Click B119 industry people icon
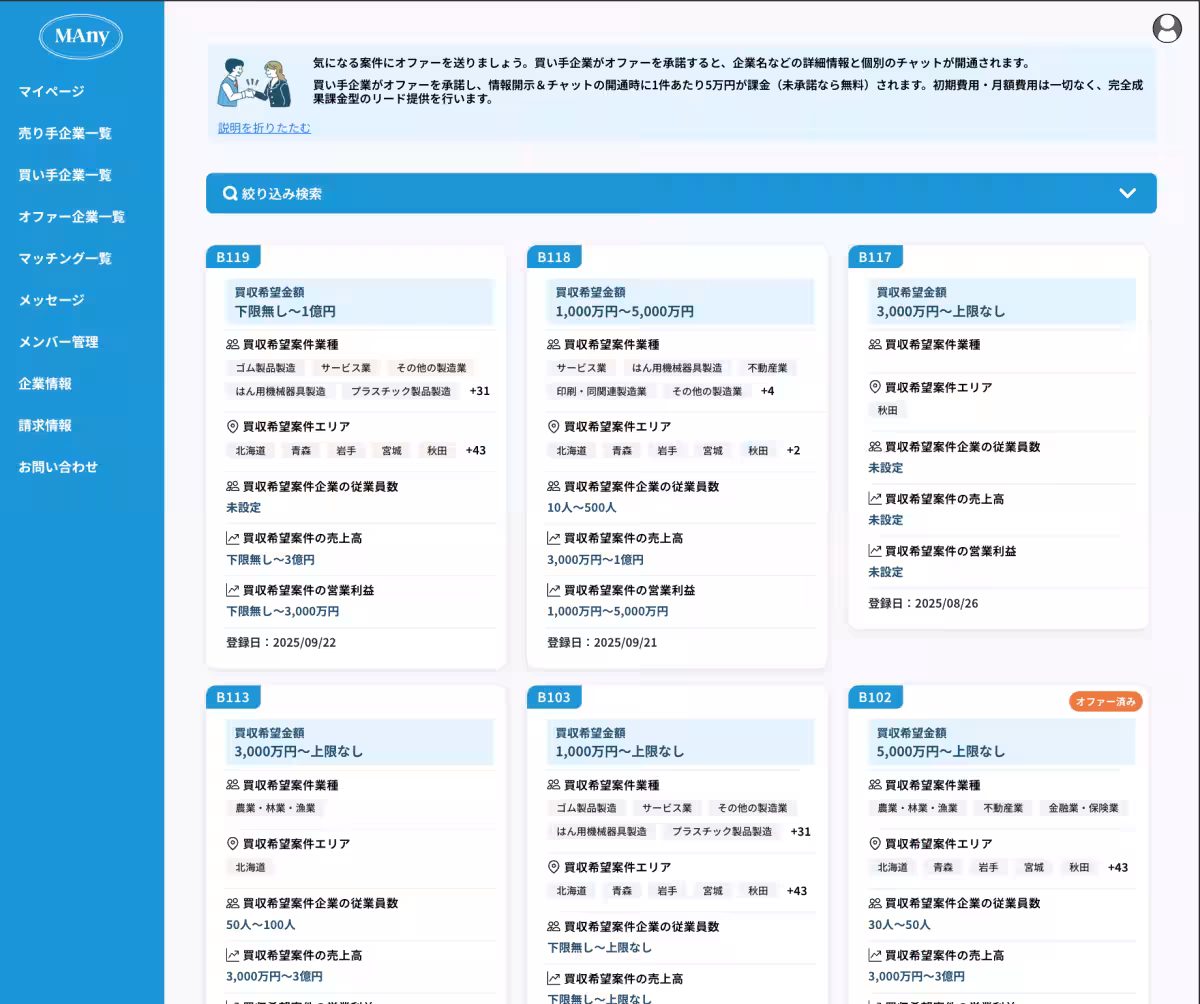 click(x=232, y=344)
